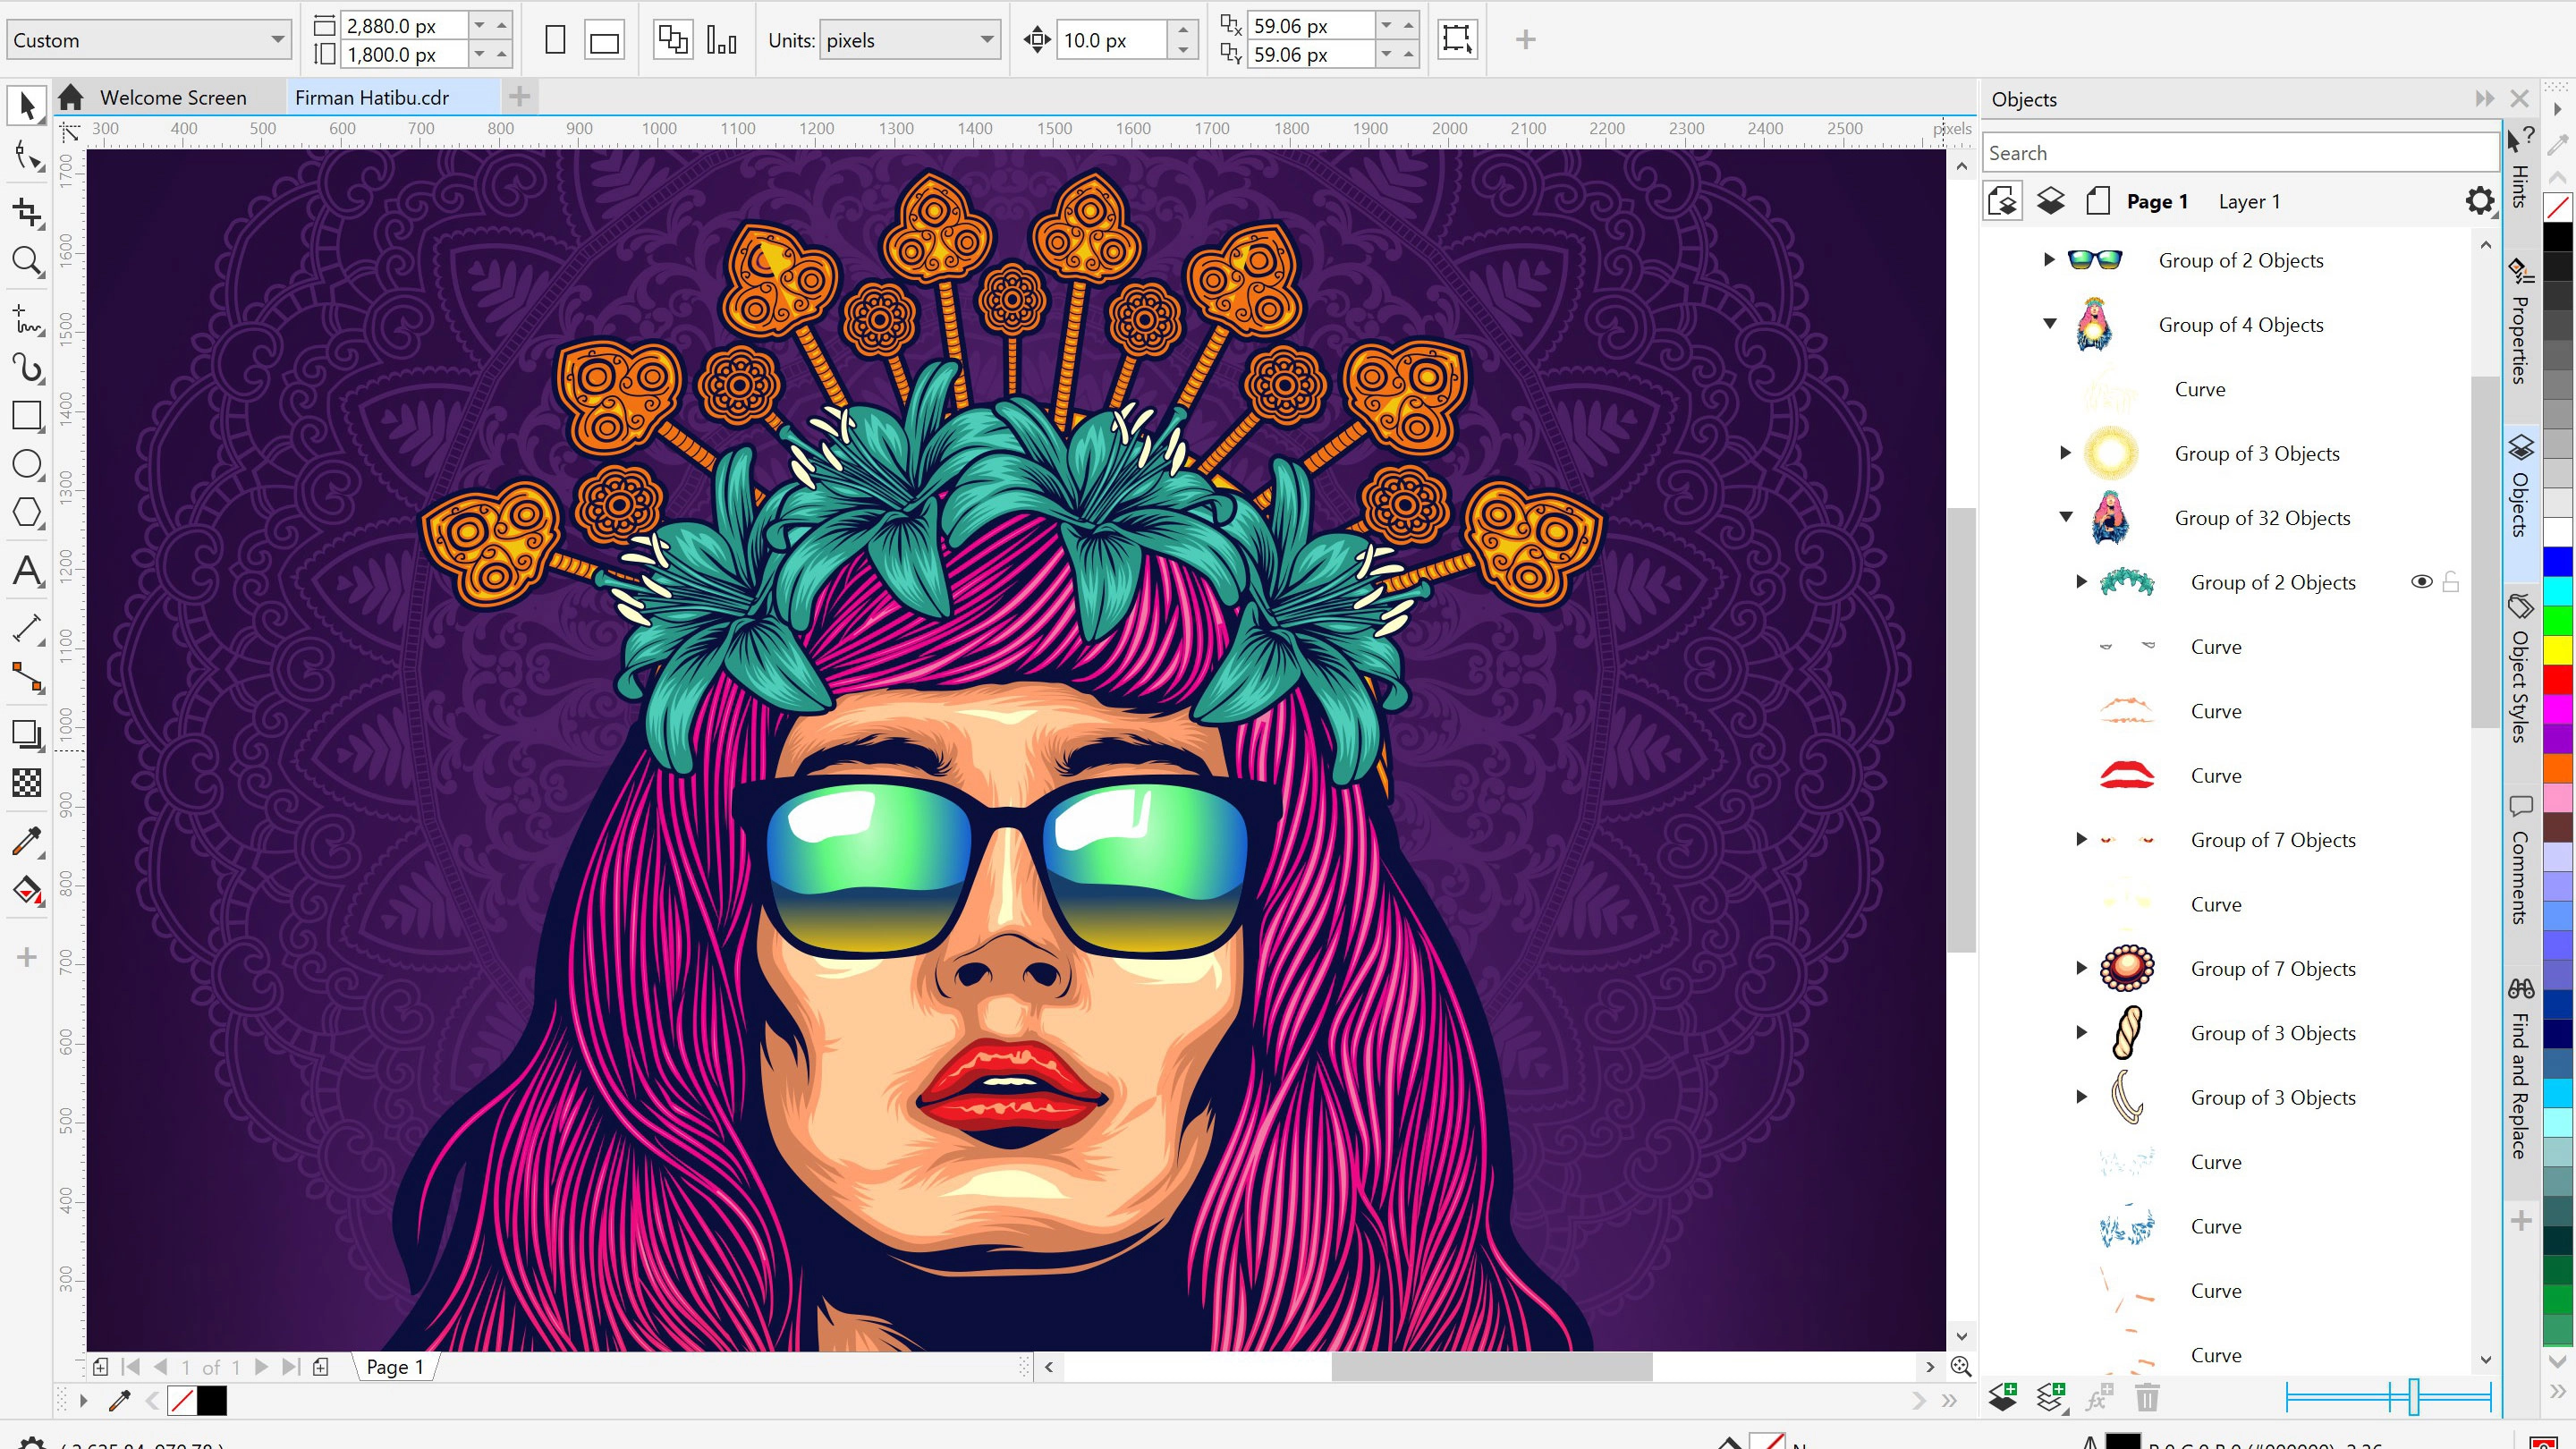Expand the brooch Group of 7 Objects
The height and width of the screenshot is (1449, 2576).
2081,968
